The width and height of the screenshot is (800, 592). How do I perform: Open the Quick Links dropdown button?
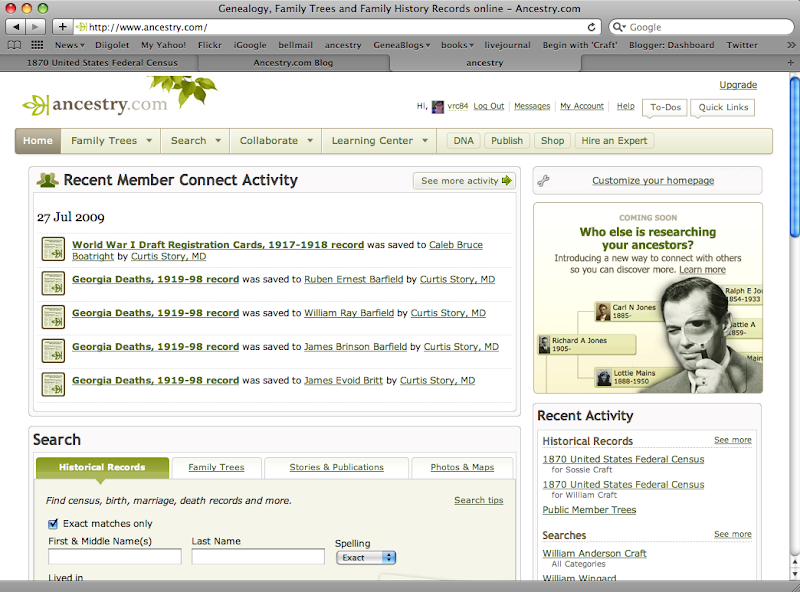pos(723,107)
